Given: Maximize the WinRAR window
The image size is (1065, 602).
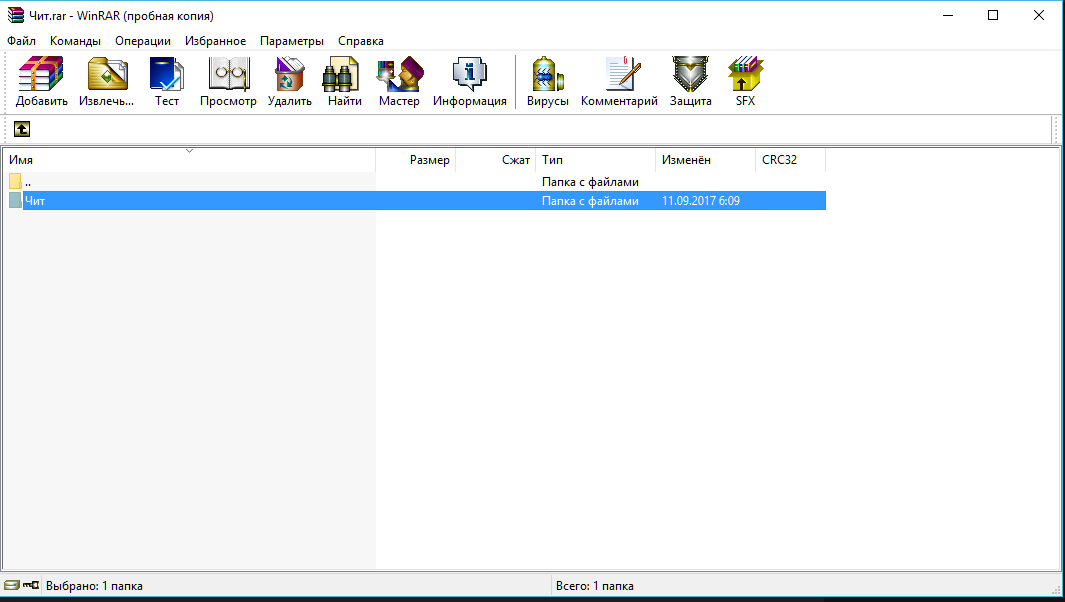Looking at the screenshot, I should [x=993, y=15].
